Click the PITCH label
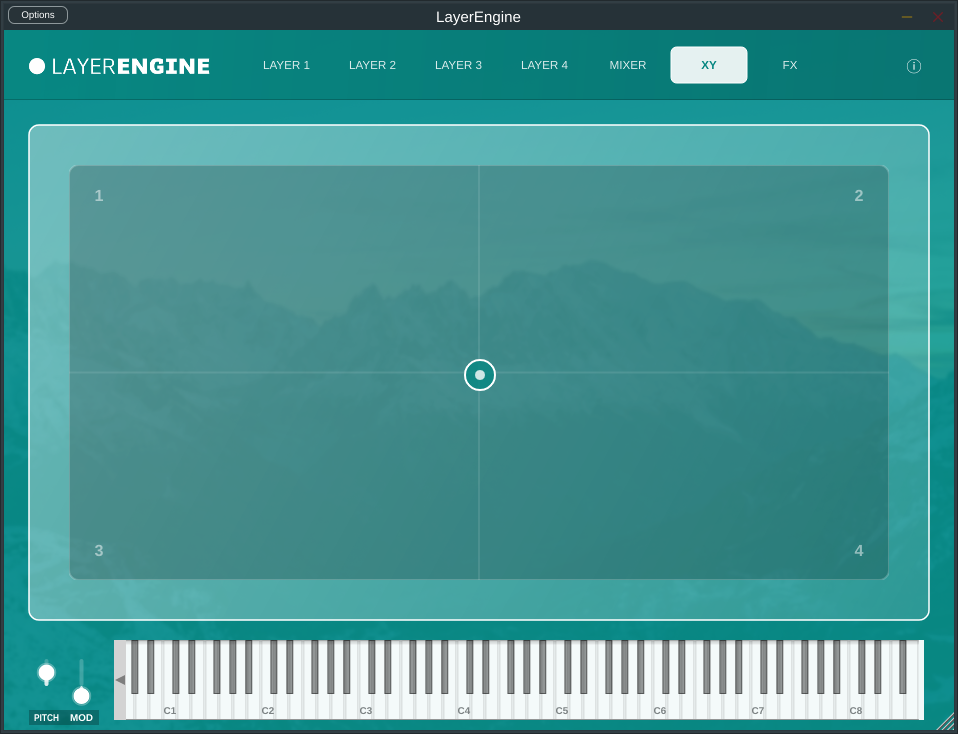This screenshot has height=734, width=958. pos(46,717)
